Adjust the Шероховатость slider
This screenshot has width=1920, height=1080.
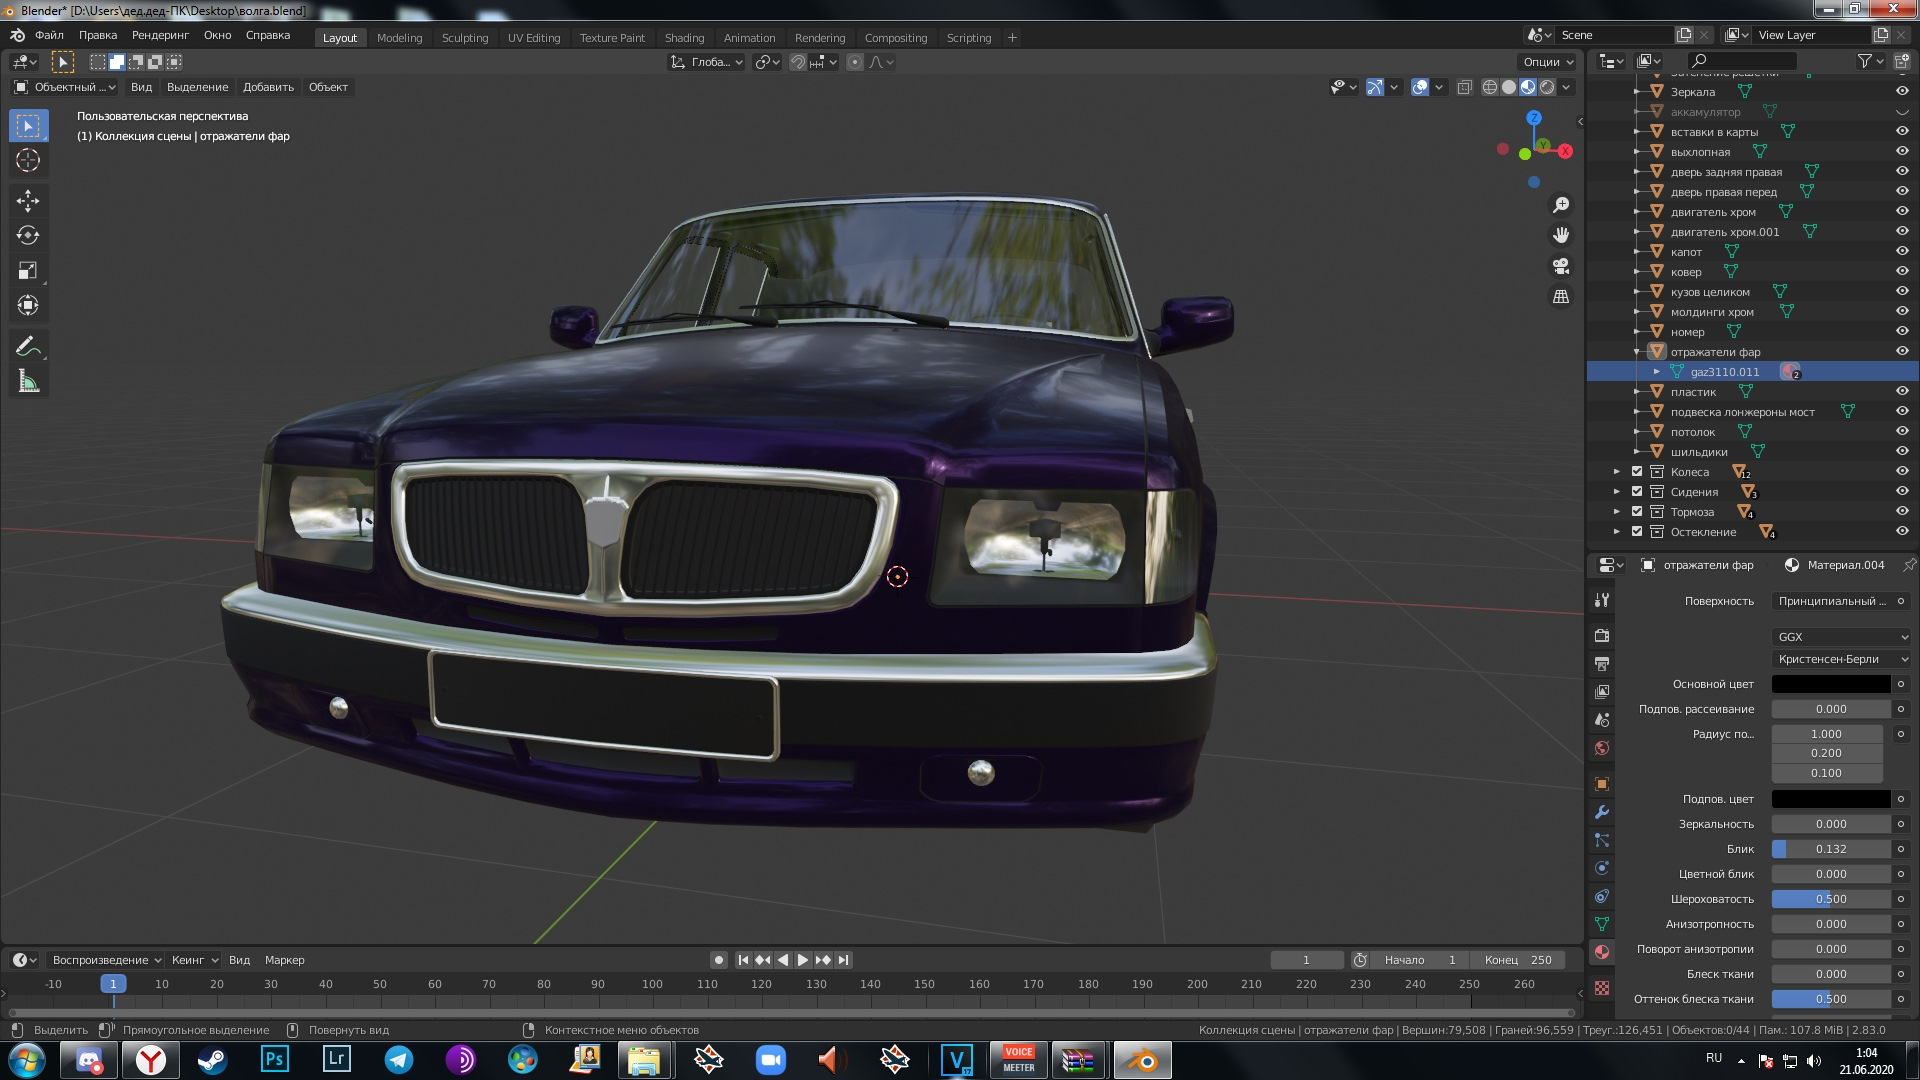[x=1831, y=900]
